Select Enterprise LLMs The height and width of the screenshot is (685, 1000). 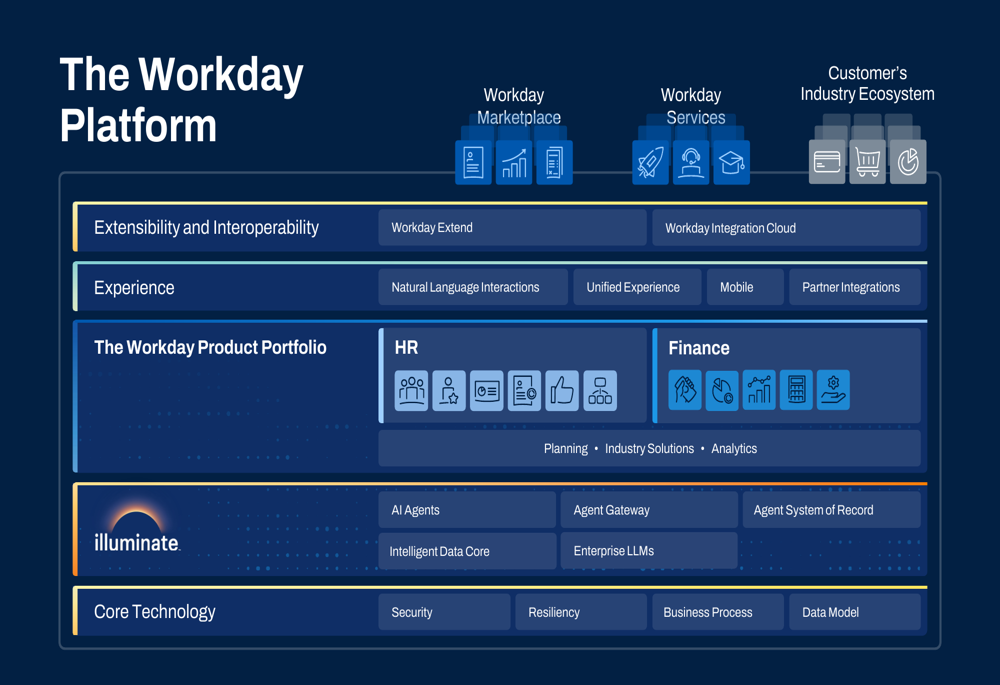click(x=649, y=550)
